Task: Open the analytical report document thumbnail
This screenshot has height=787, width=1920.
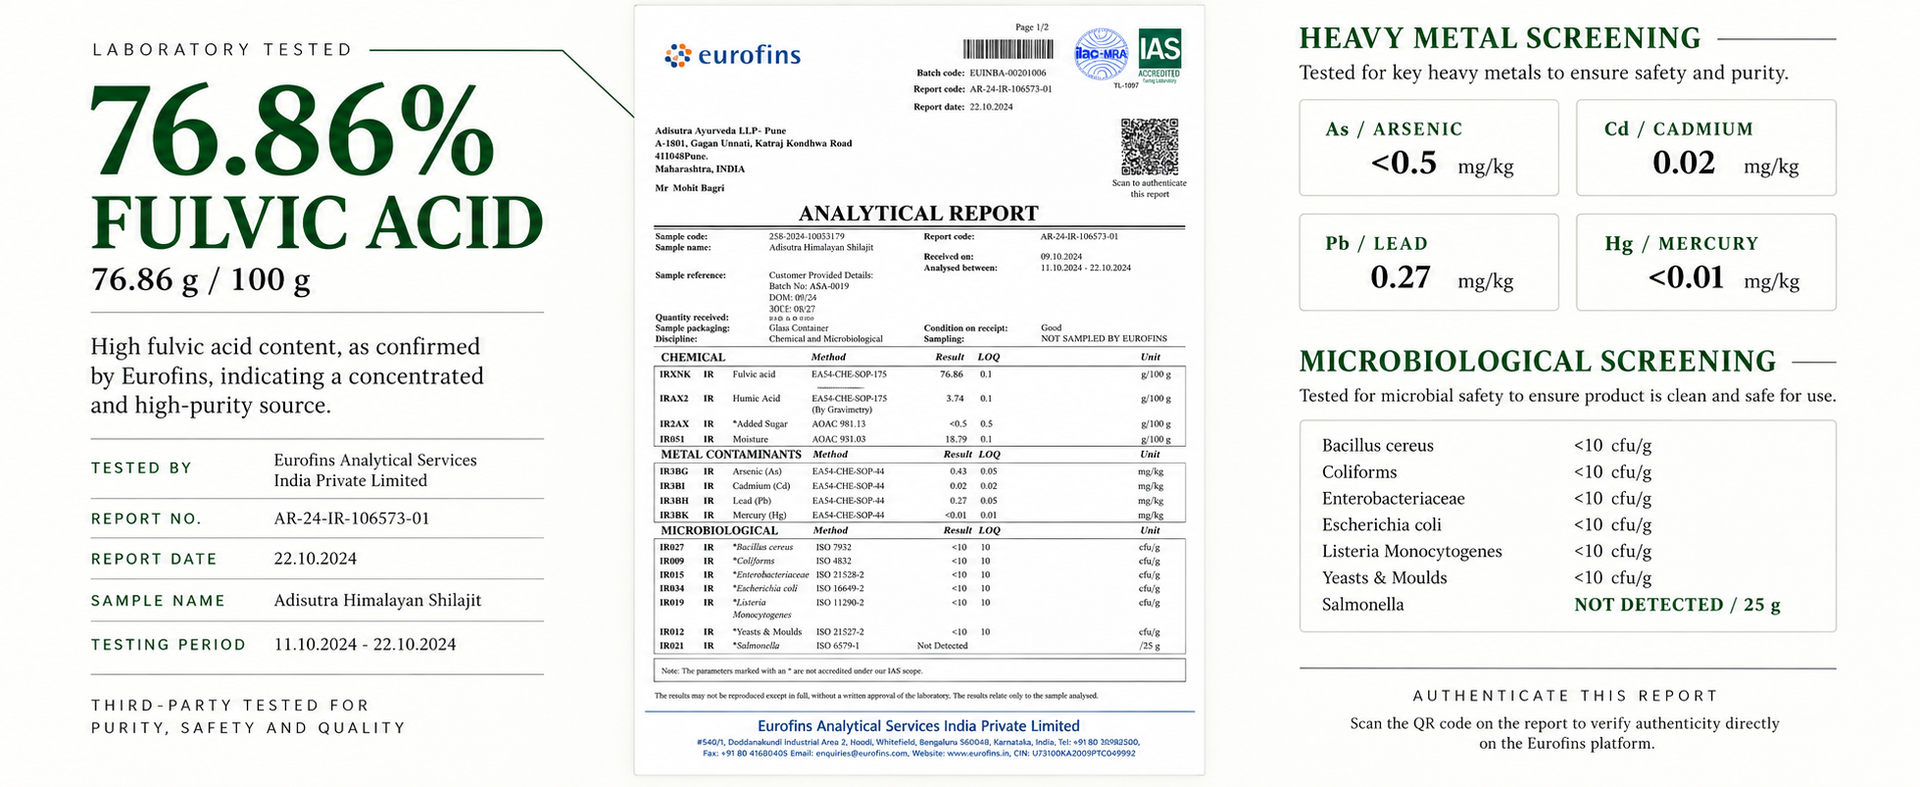Action: 919,390
